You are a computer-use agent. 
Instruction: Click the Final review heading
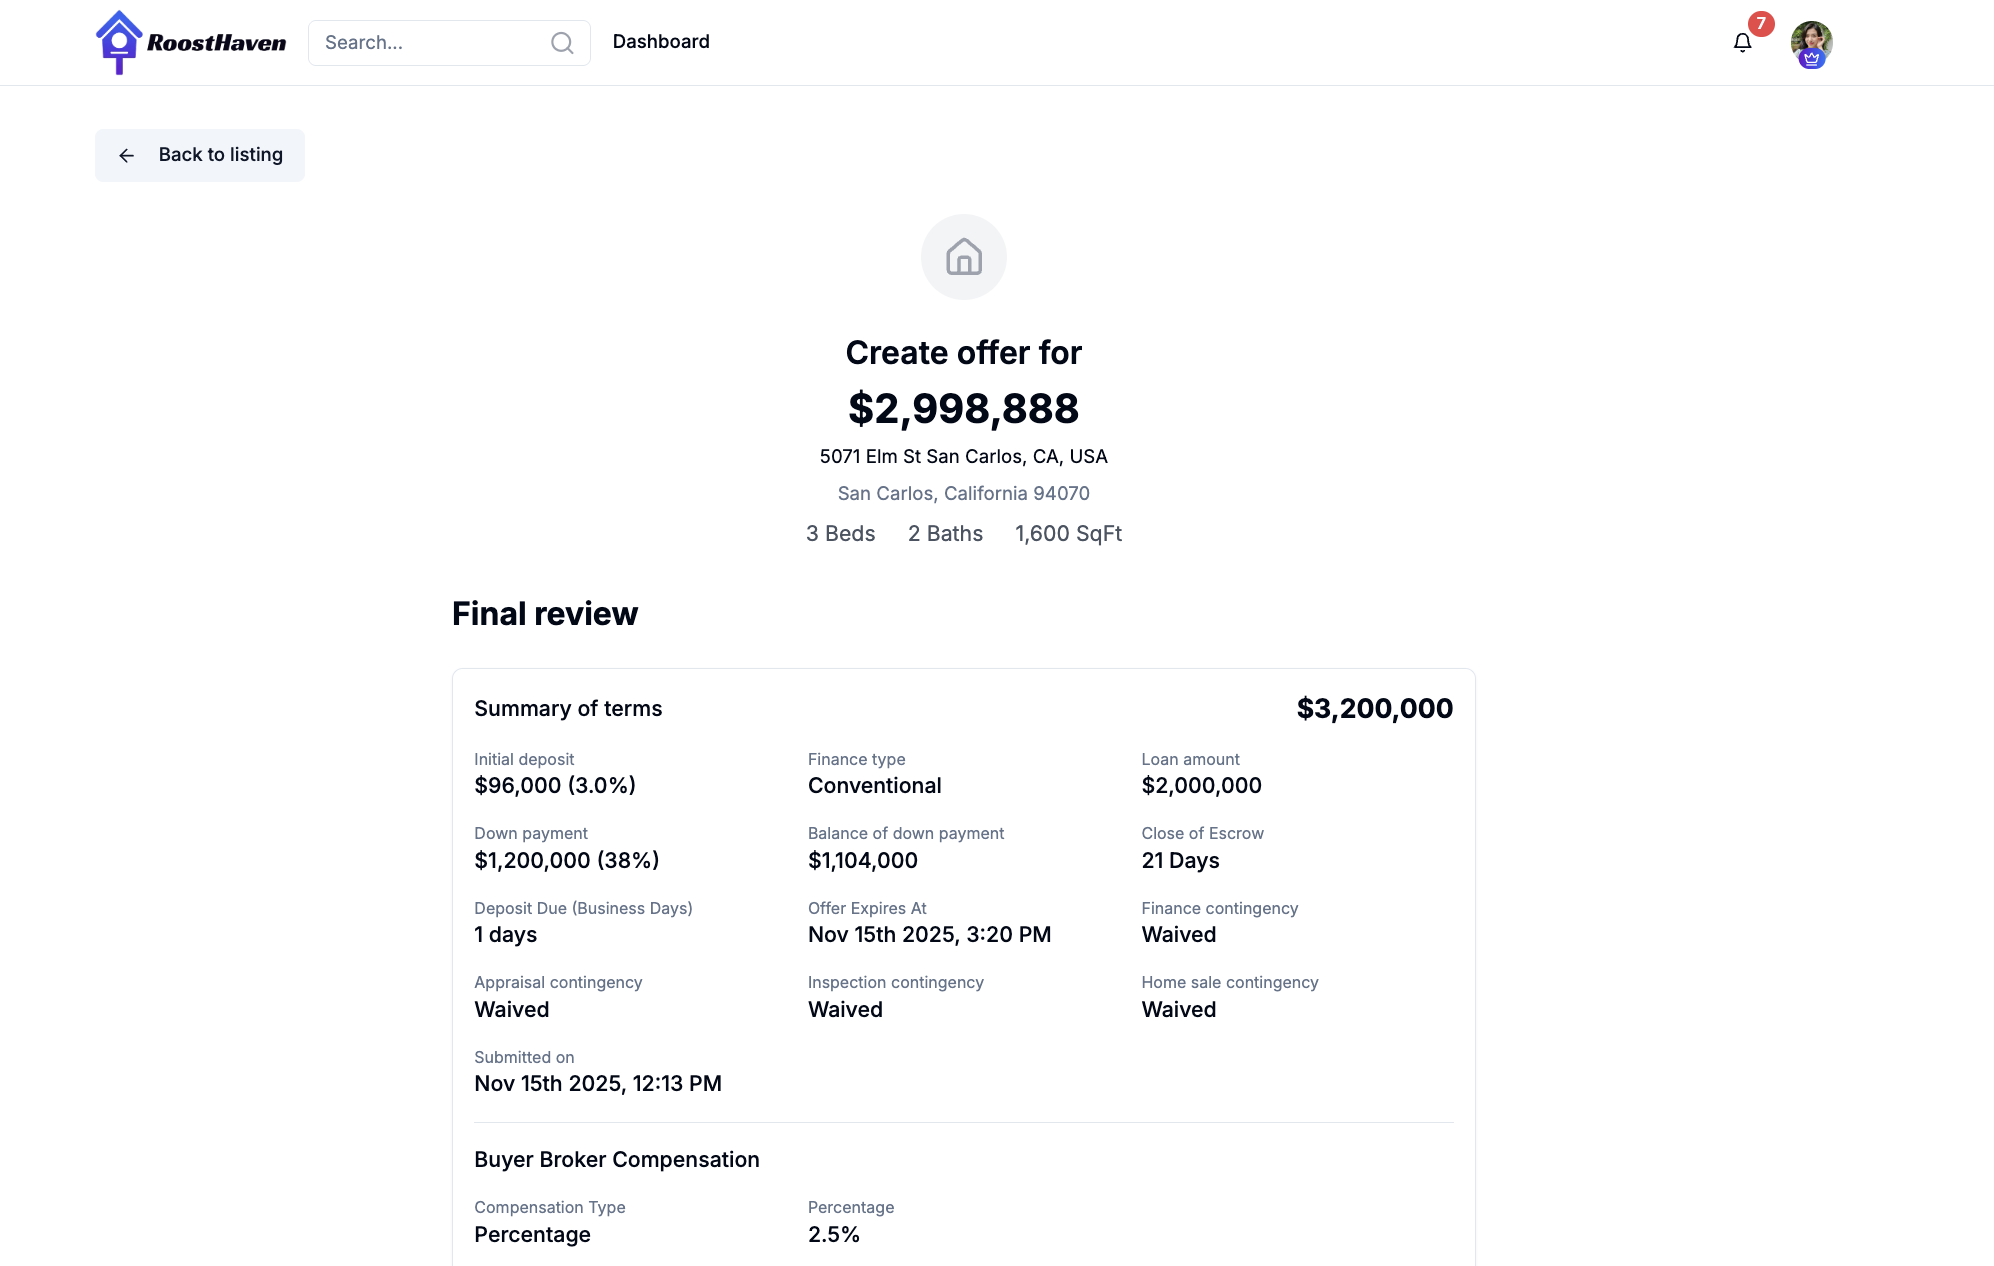point(544,613)
